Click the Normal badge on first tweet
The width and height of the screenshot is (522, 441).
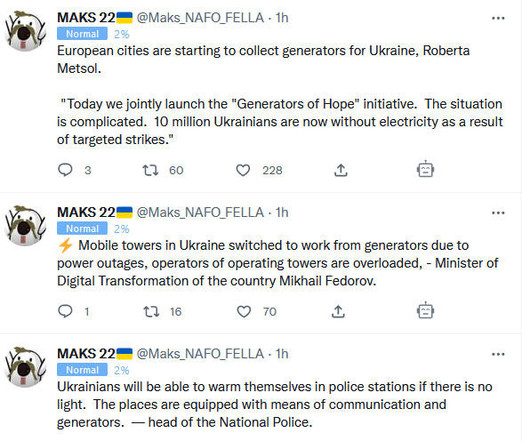click(82, 34)
